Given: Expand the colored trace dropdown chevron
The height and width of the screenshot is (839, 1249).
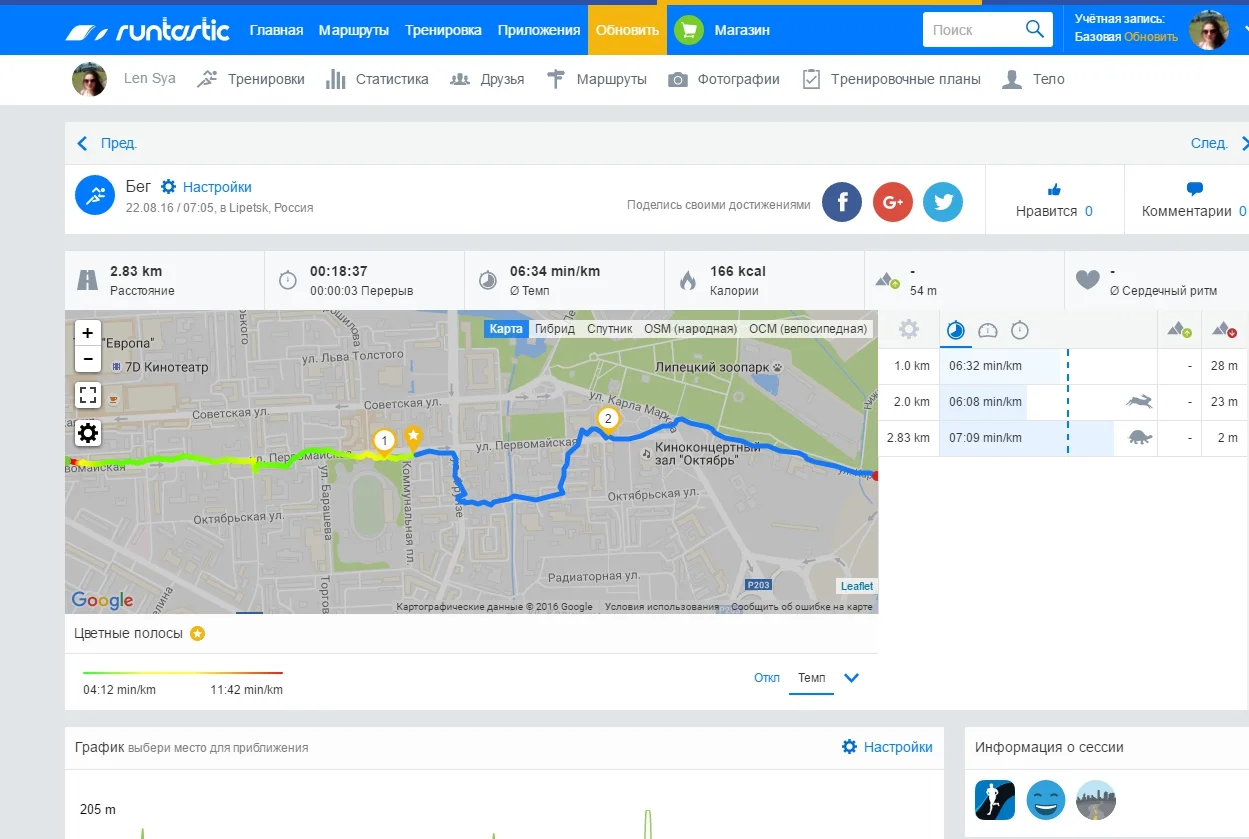Looking at the screenshot, I should [852, 678].
